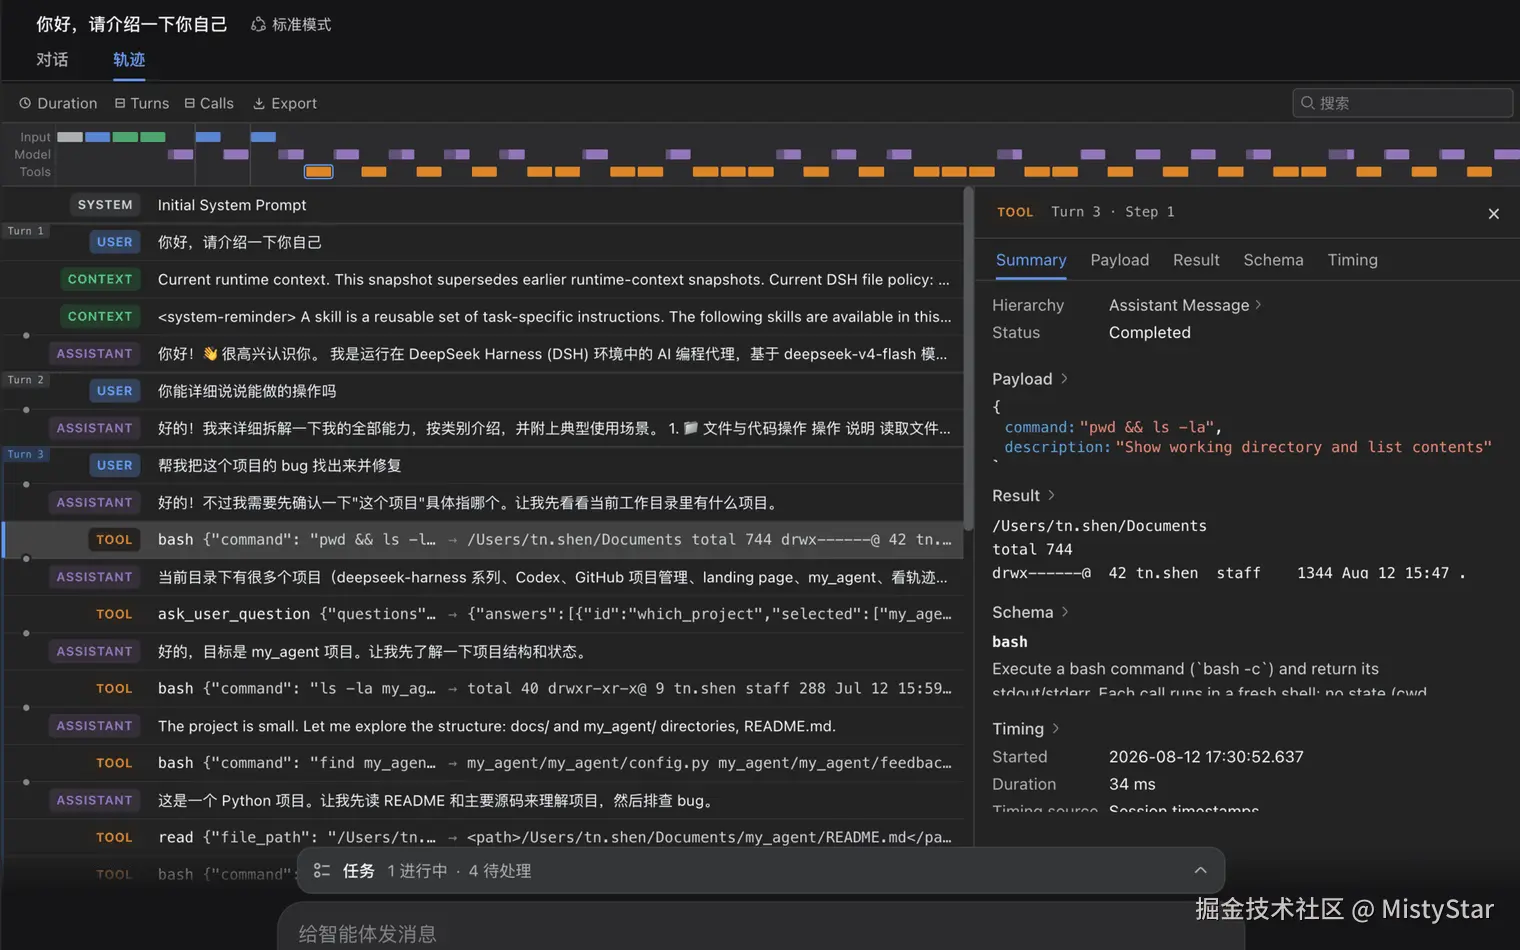Image resolution: width=1520 pixels, height=950 pixels.
Task: Close the tool detail panel
Action: (x=1493, y=214)
